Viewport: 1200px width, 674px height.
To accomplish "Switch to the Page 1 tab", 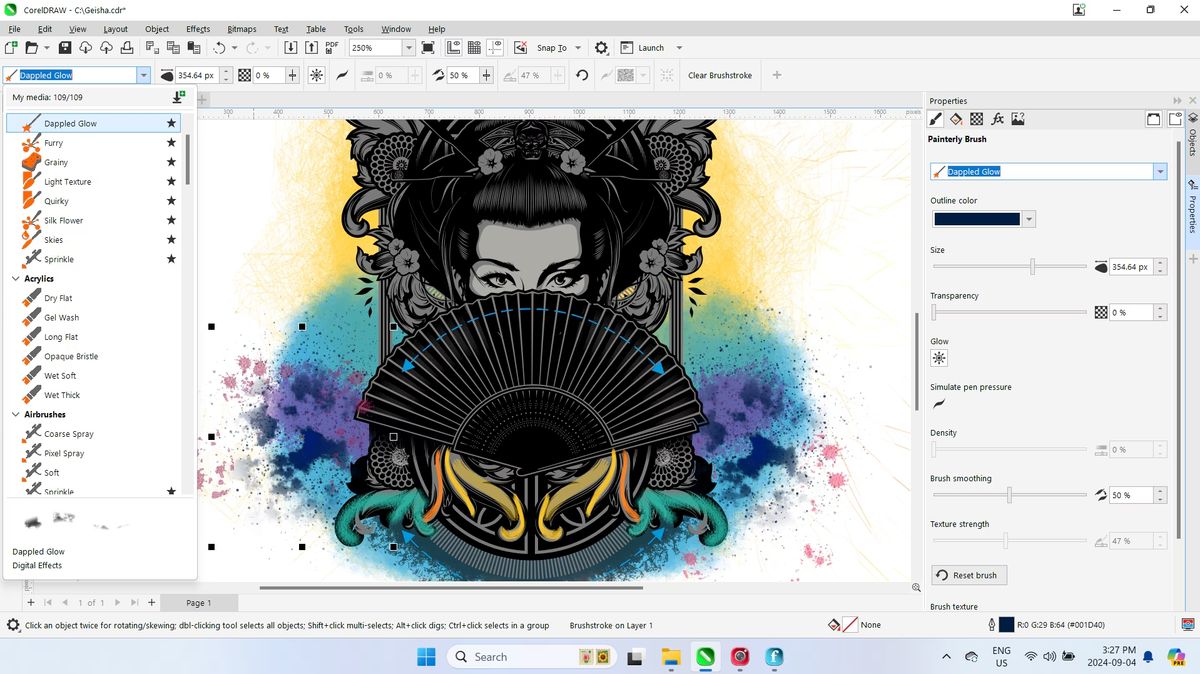I will click(x=198, y=603).
